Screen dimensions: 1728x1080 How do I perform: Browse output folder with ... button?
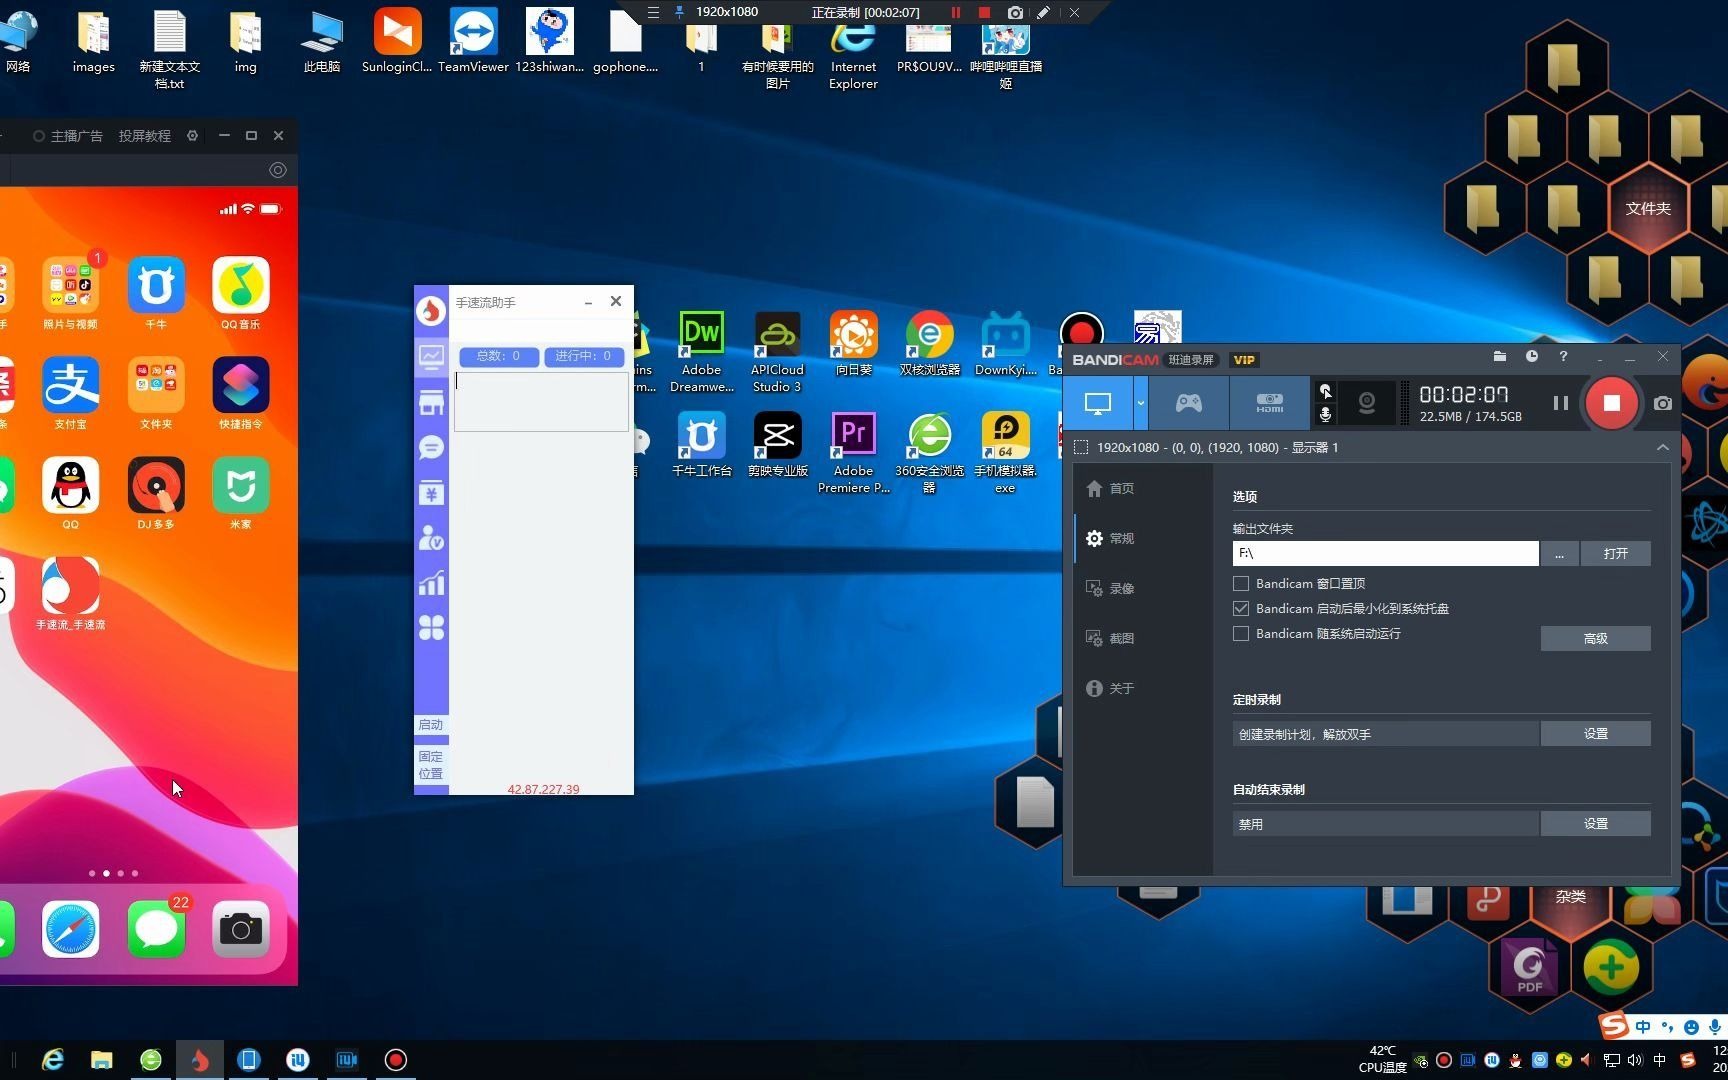tap(1559, 553)
